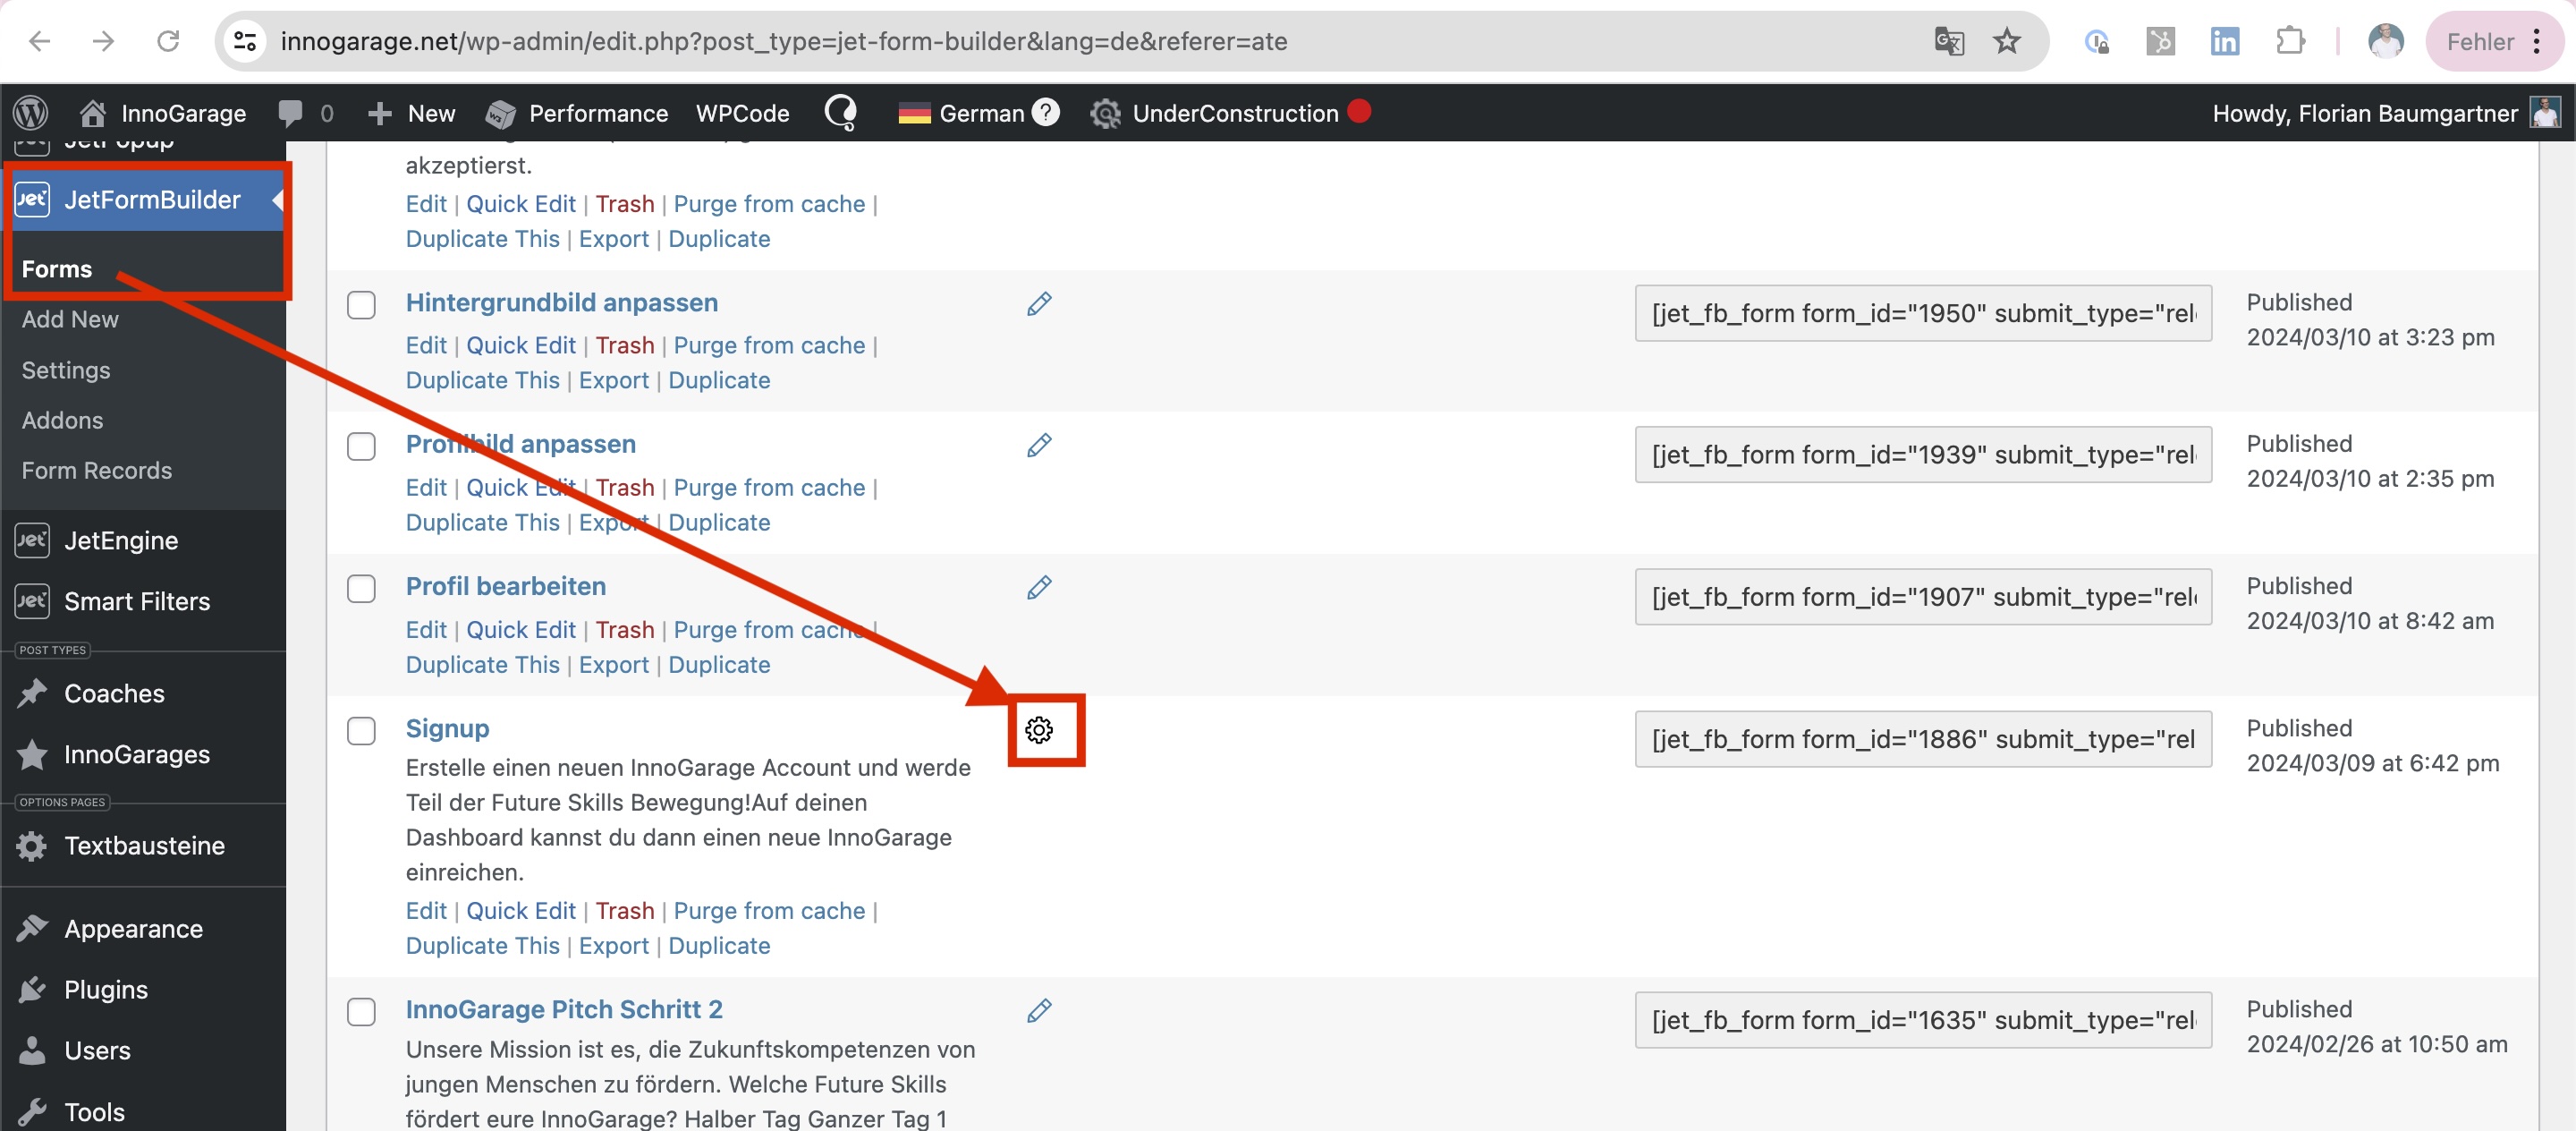Open JetFormBuilder Settings submenu
The image size is (2576, 1131).
pyautogui.click(x=66, y=370)
